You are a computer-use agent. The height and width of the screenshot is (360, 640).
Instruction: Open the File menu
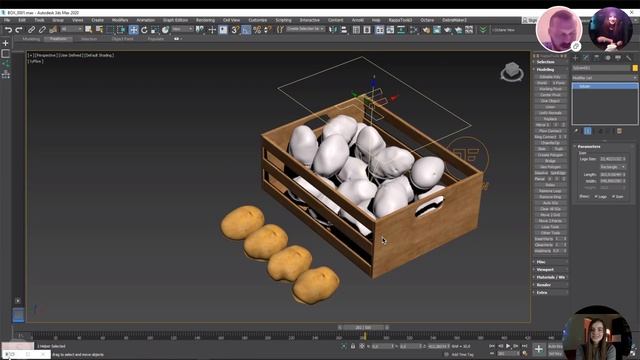7,20
